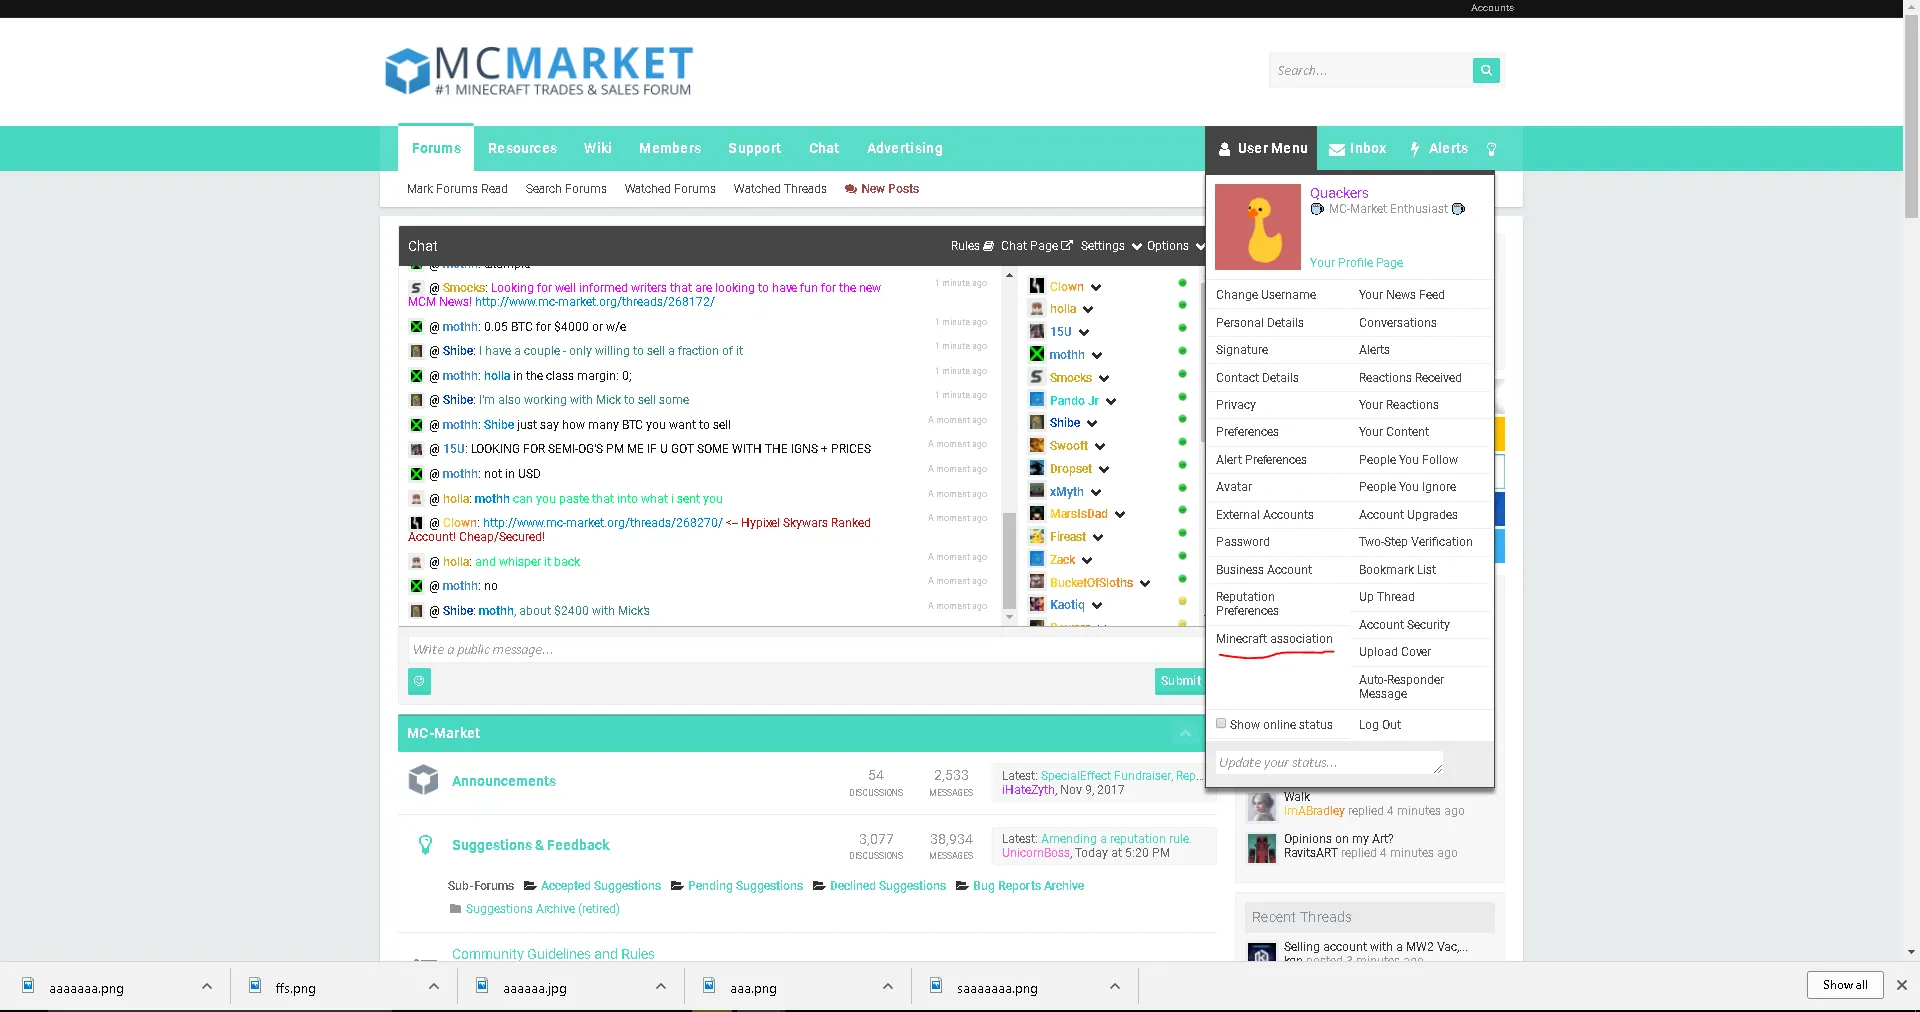
Task: Go to the Members tab
Action: pos(670,148)
